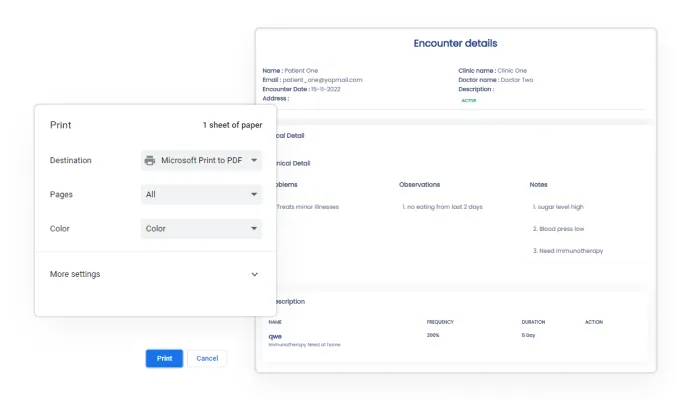Click the ACTION table header
Screen dimensions: 684x400
coord(595,322)
